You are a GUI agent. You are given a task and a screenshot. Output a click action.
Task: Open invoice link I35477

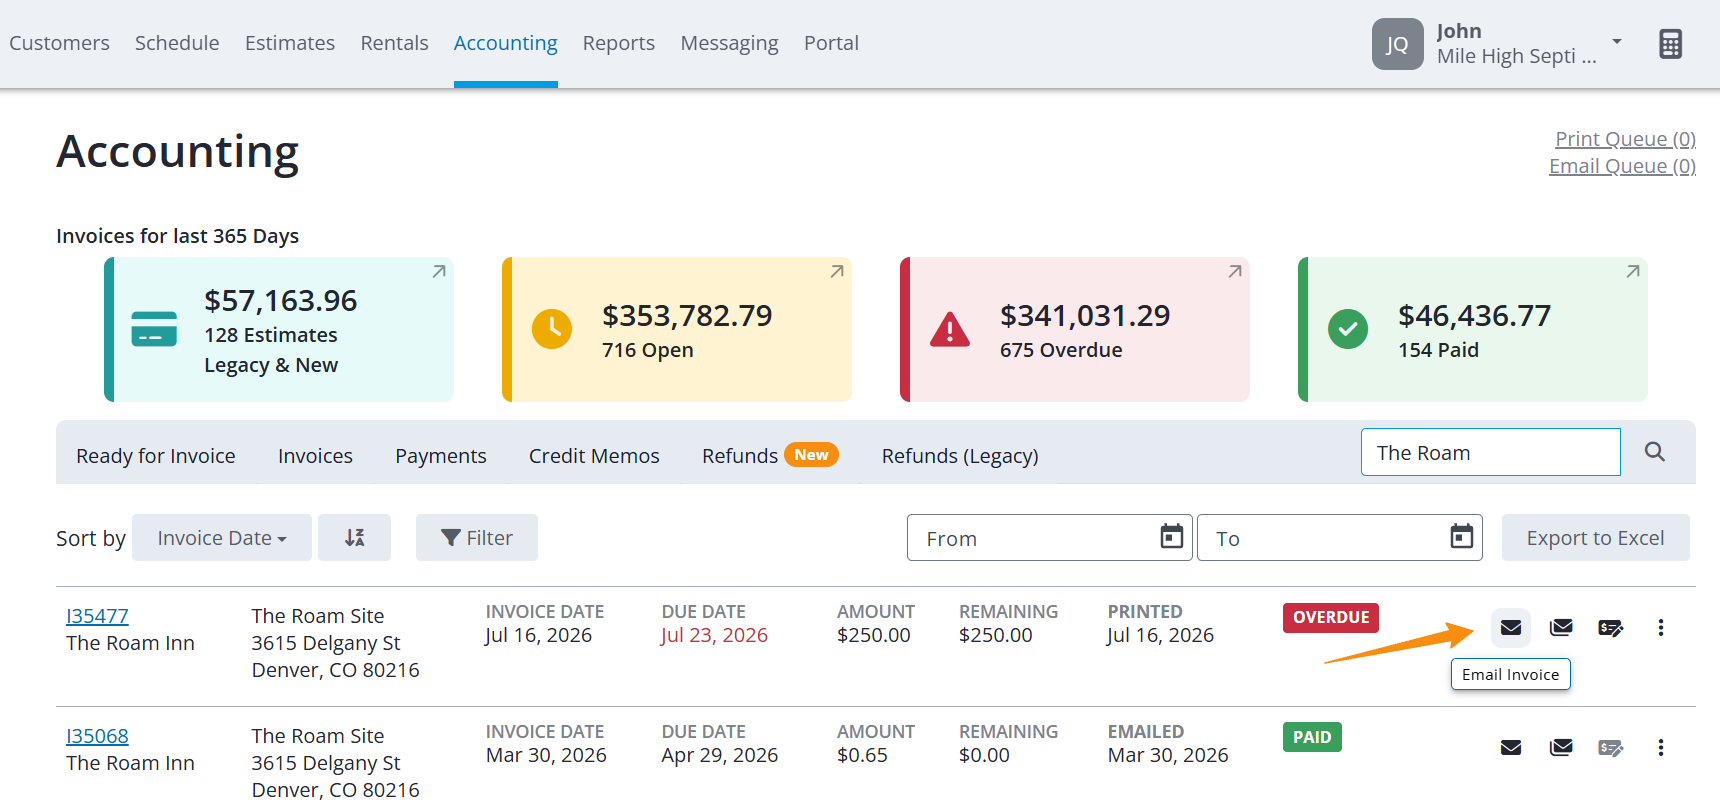tap(97, 616)
